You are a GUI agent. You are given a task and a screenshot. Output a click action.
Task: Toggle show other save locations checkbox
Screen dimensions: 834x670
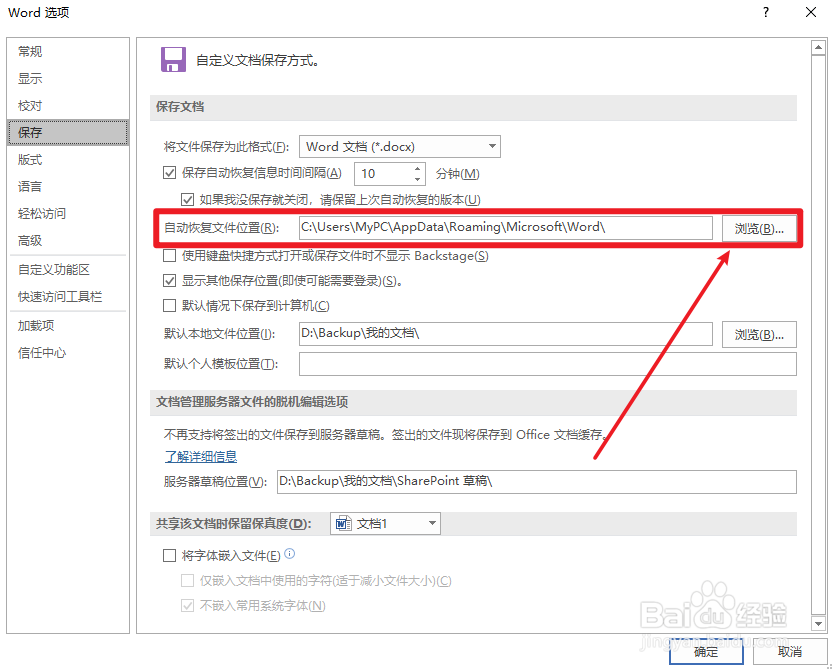(x=170, y=280)
